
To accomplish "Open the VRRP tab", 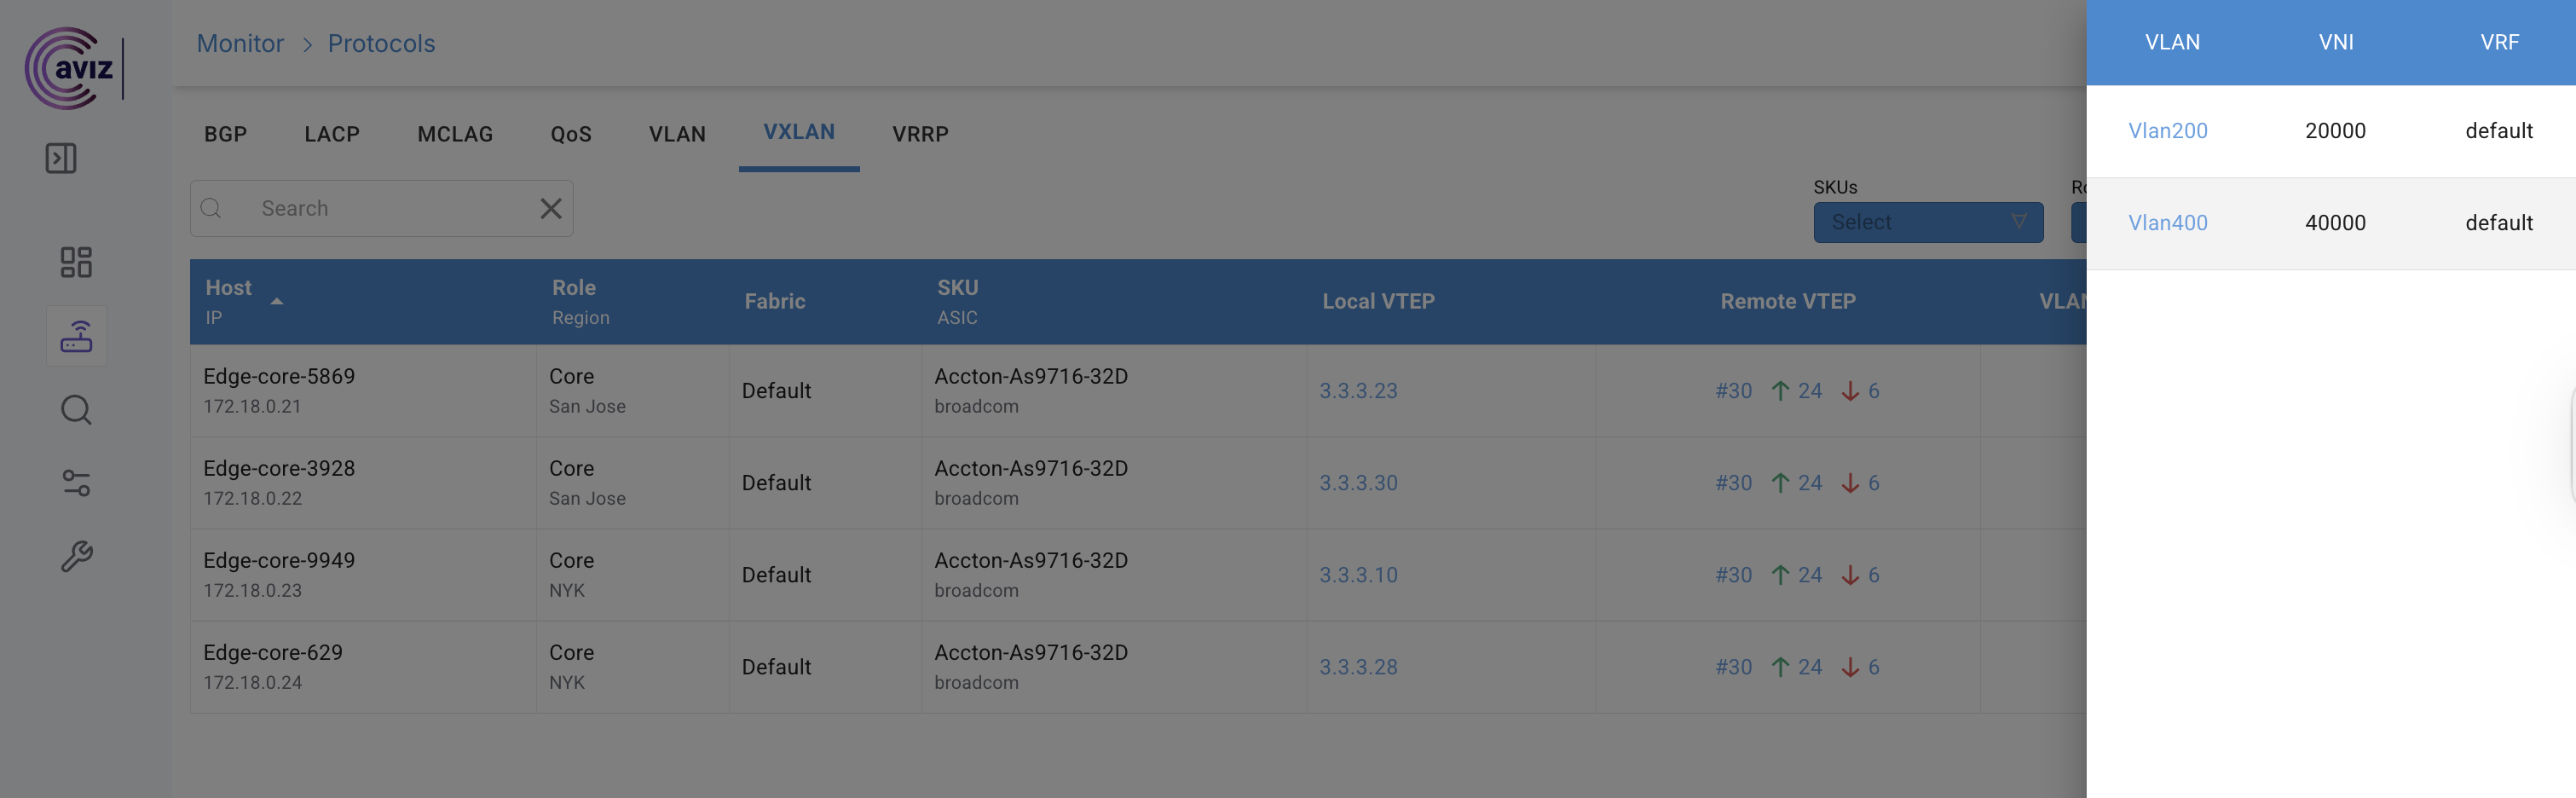I will [920, 134].
